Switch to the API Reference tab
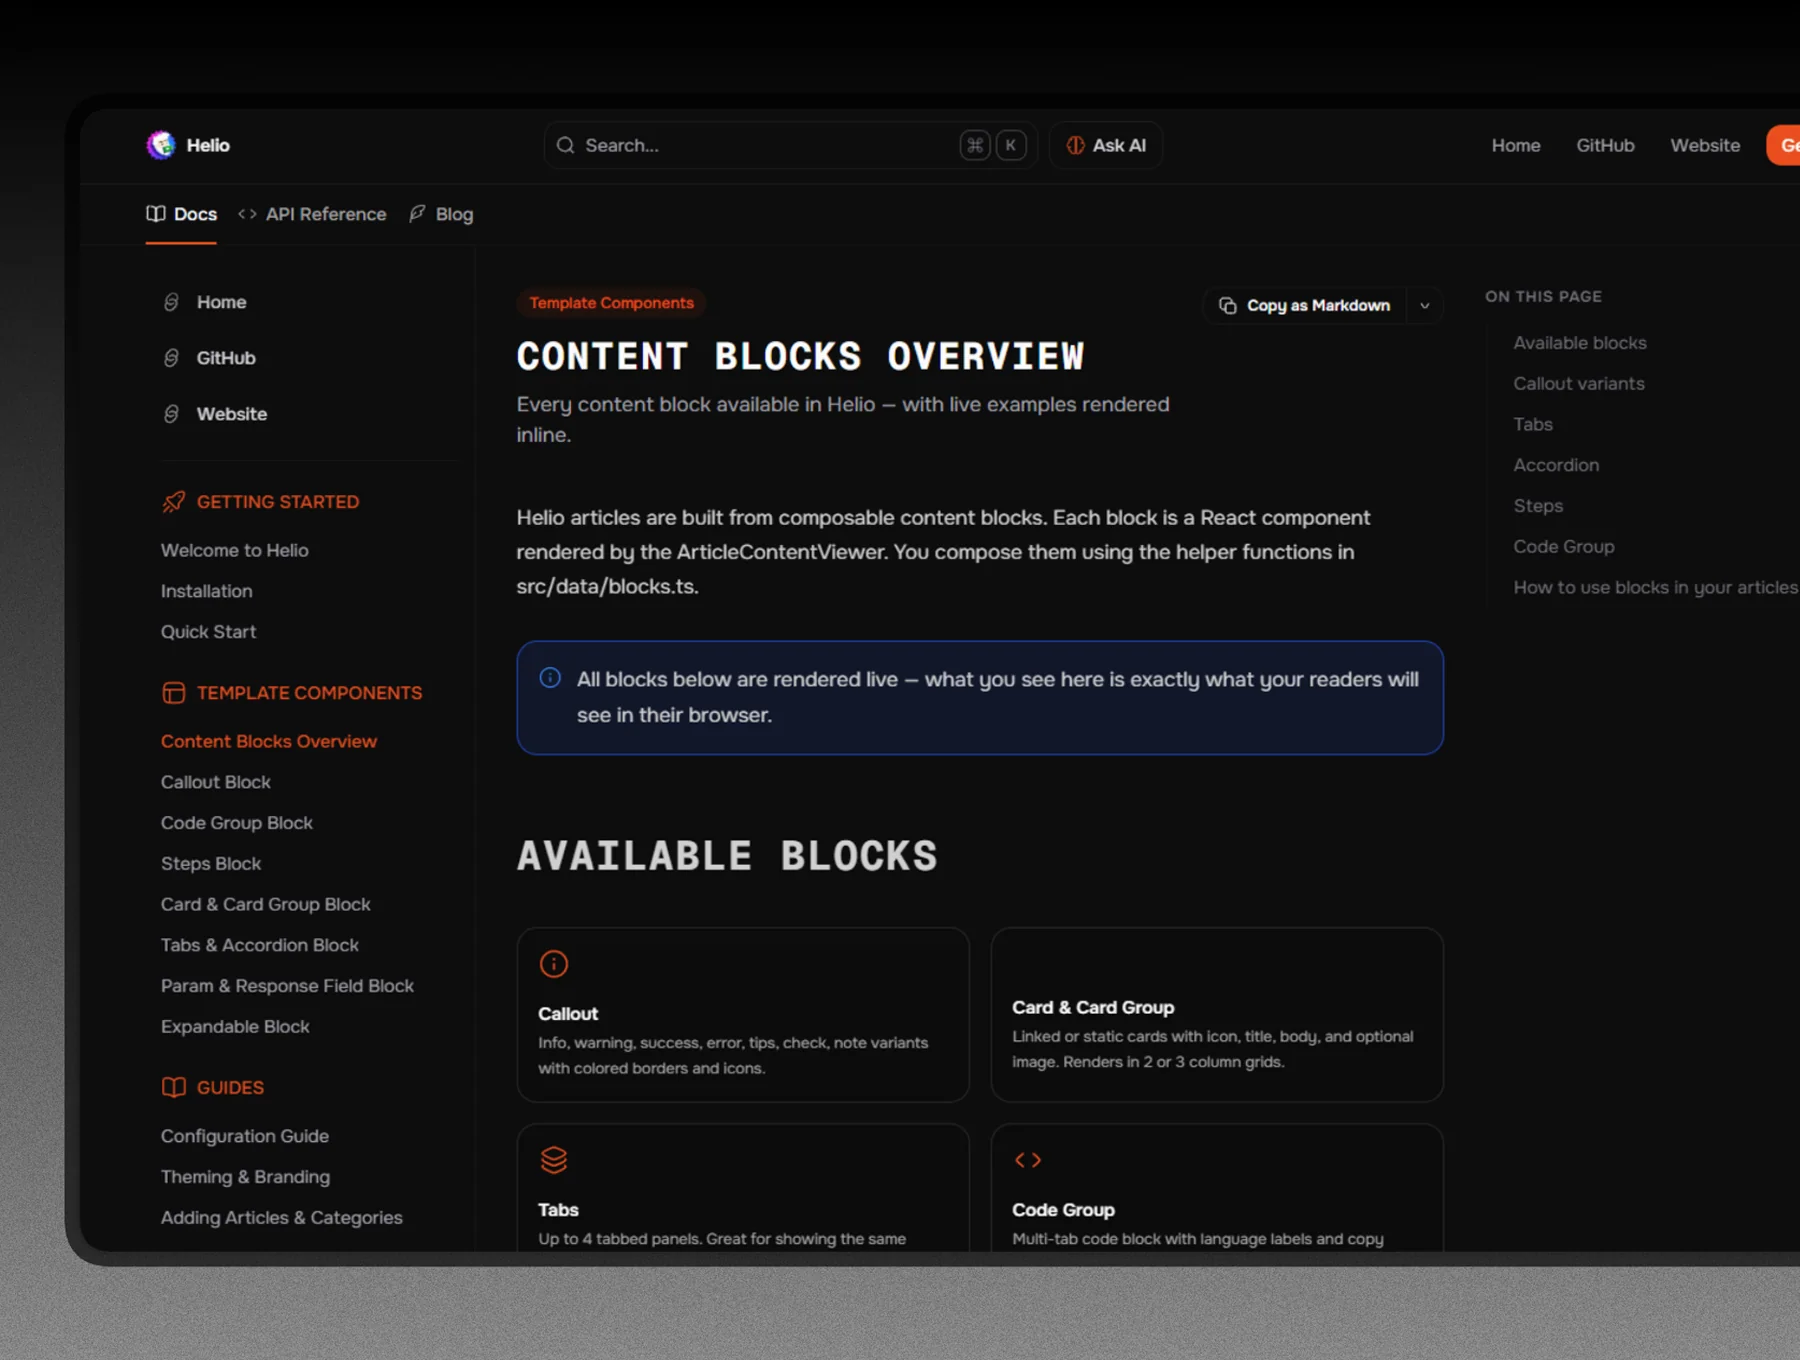 [x=312, y=214]
